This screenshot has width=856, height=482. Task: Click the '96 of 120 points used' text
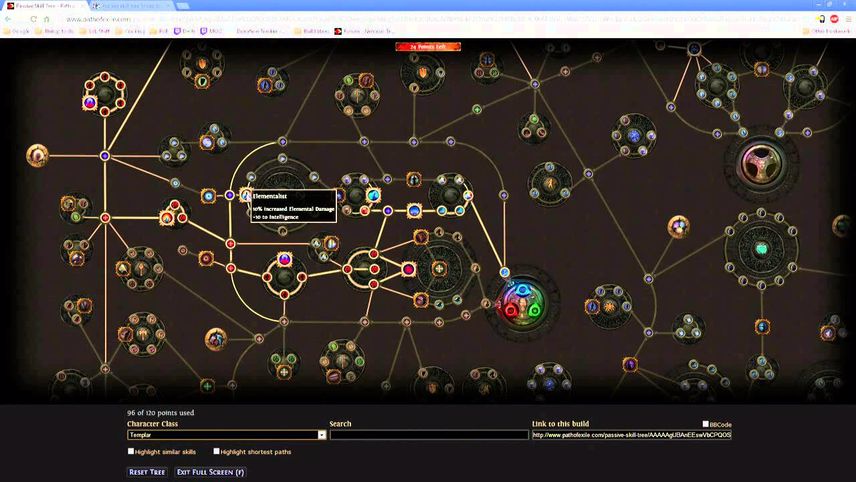(160, 413)
